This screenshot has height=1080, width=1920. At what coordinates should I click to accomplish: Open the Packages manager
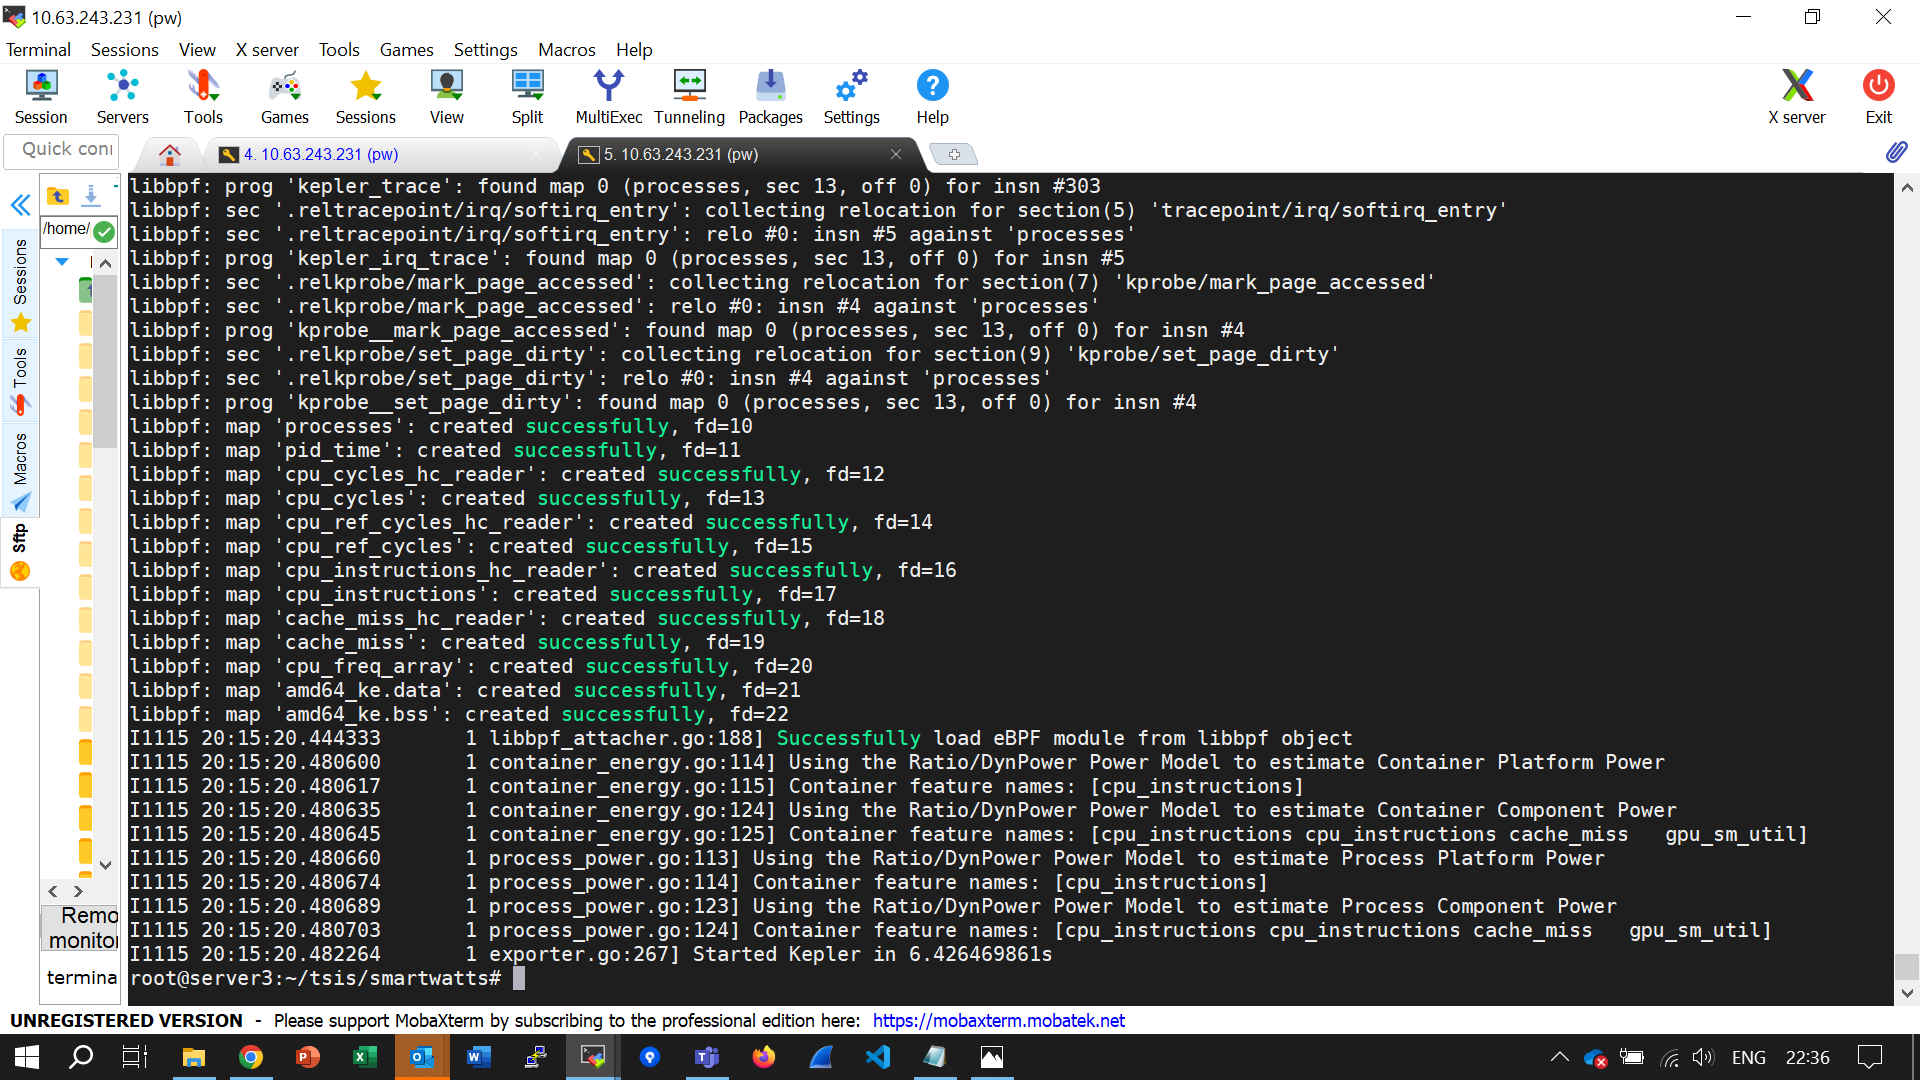pyautogui.click(x=770, y=95)
